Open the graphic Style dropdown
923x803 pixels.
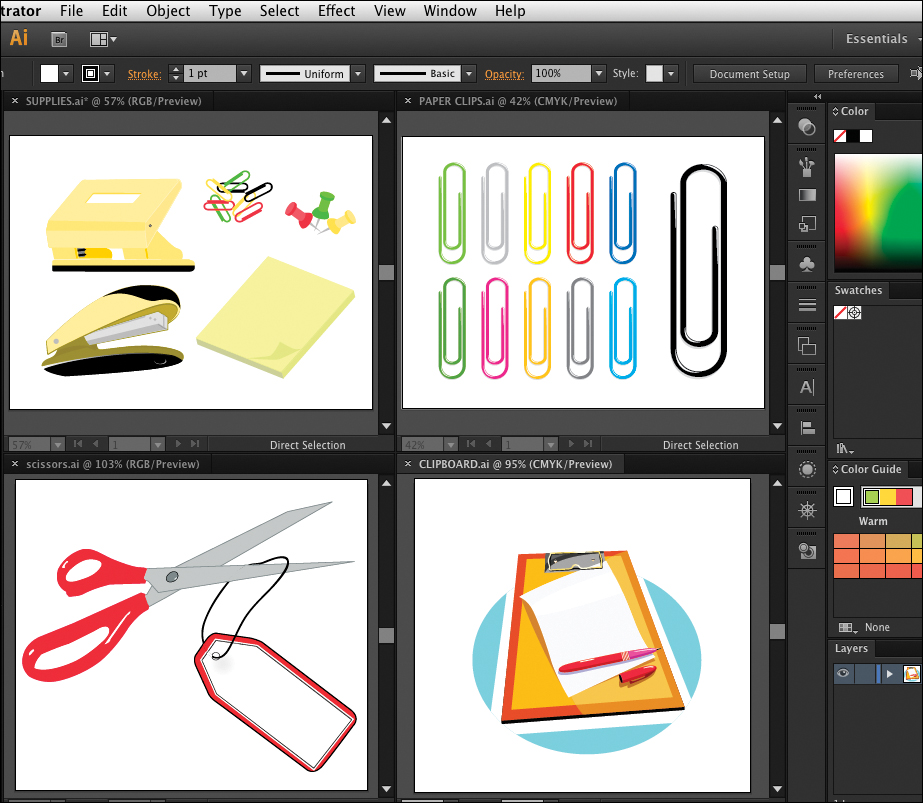[670, 74]
